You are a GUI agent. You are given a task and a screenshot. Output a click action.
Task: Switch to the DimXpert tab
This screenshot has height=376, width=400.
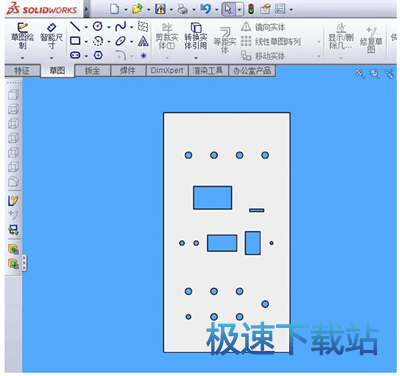[167, 71]
